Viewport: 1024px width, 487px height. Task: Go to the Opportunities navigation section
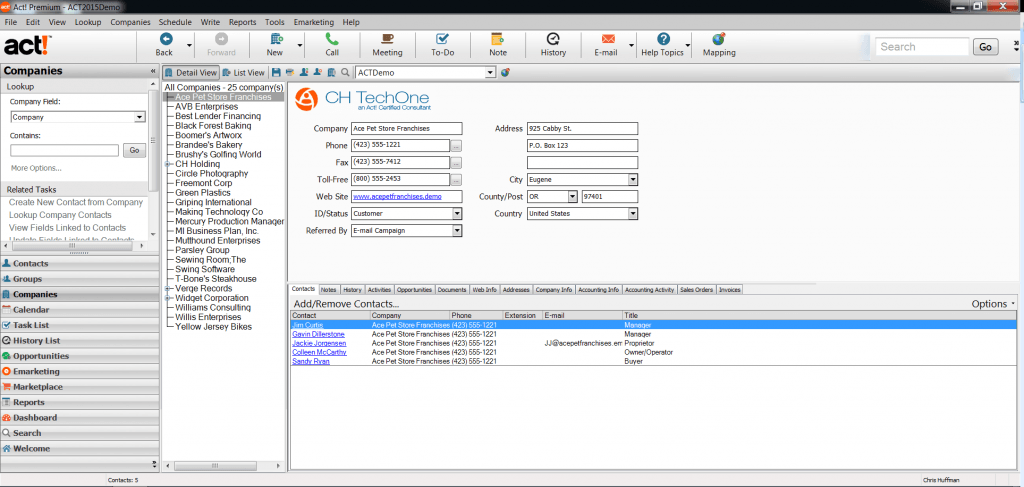click(80, 356)
